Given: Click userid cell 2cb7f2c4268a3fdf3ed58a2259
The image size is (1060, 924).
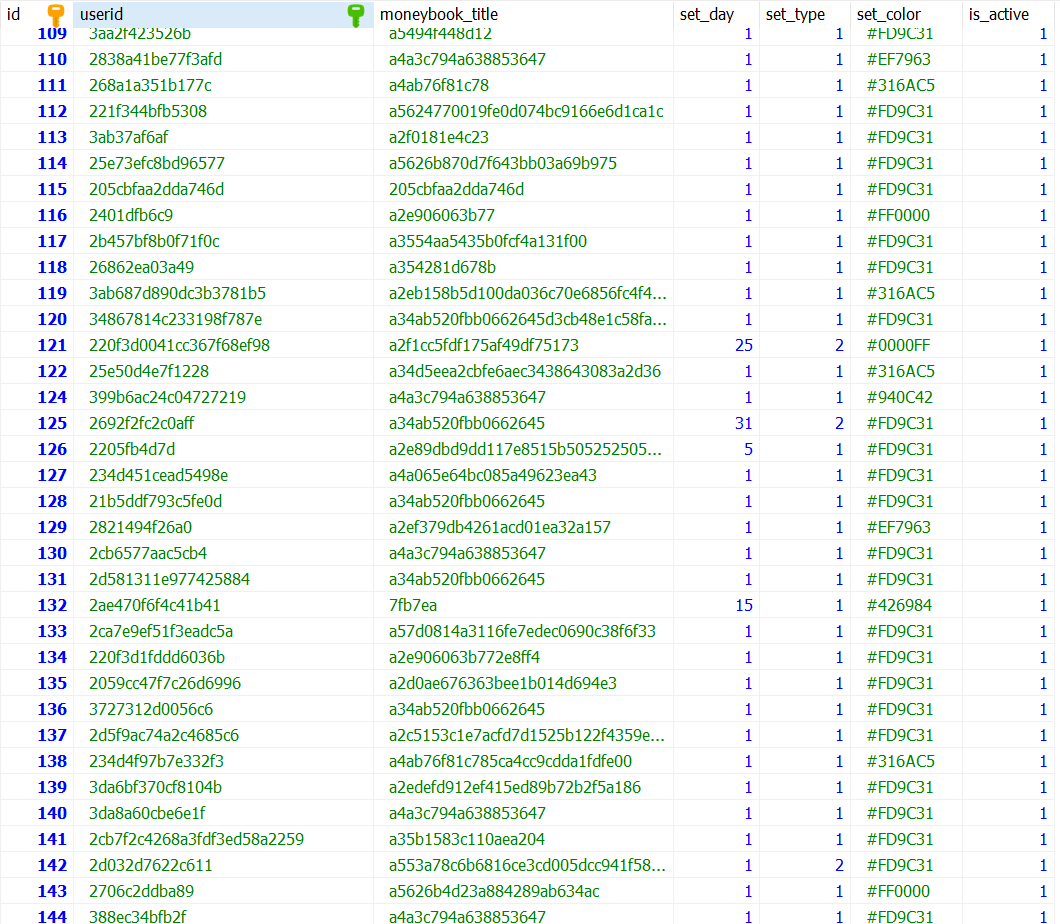Looking at the screenshot, I should click(x=196, y=839).
